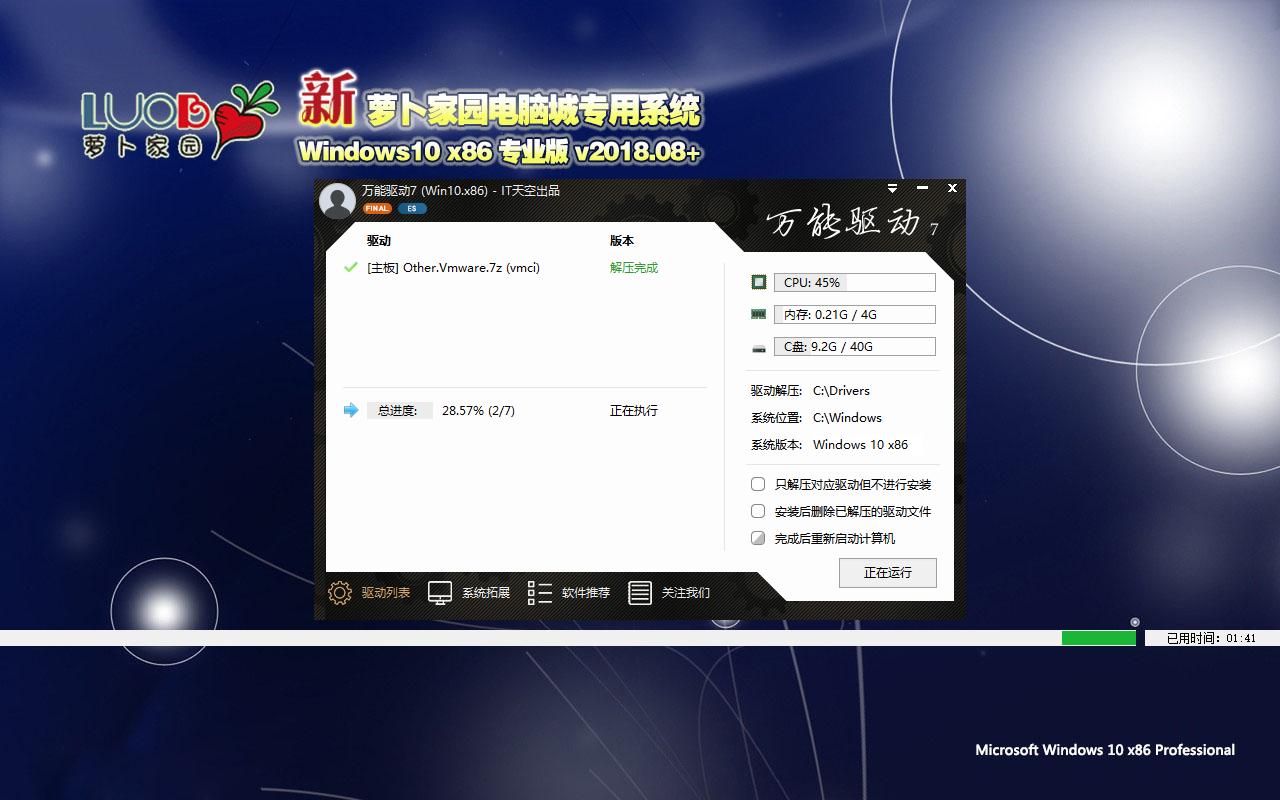Click the monitor icon for 系统拓展
The image size is (1280, 800).
(x=440, y=593)
